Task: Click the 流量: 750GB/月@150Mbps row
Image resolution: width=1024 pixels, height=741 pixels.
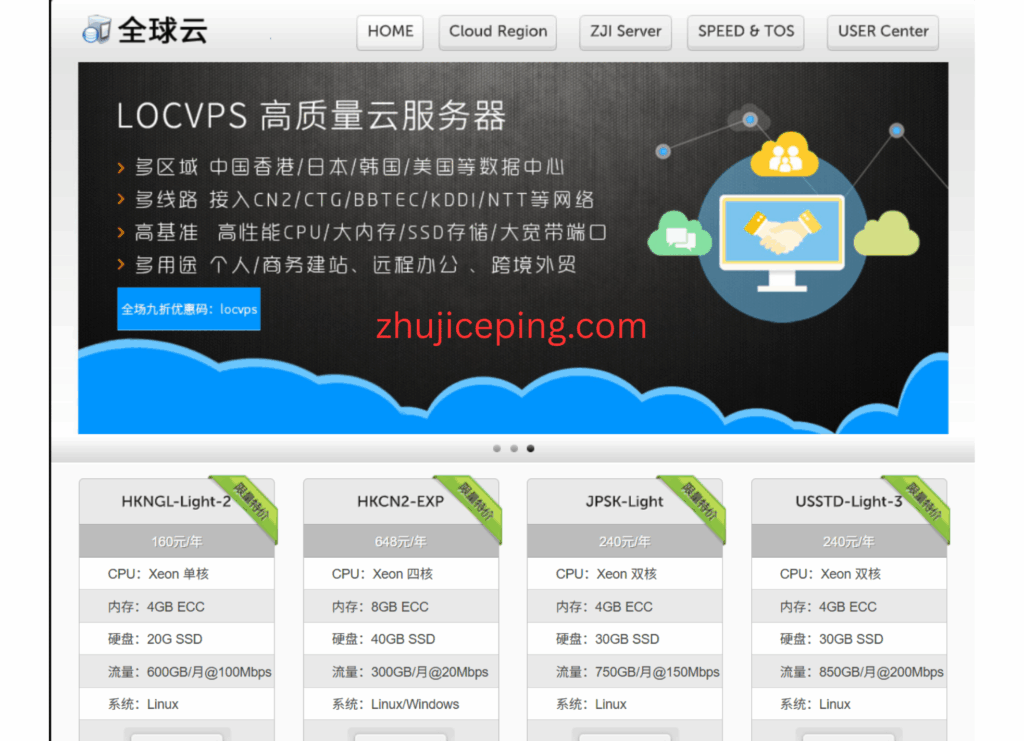Action: (625, 672)
